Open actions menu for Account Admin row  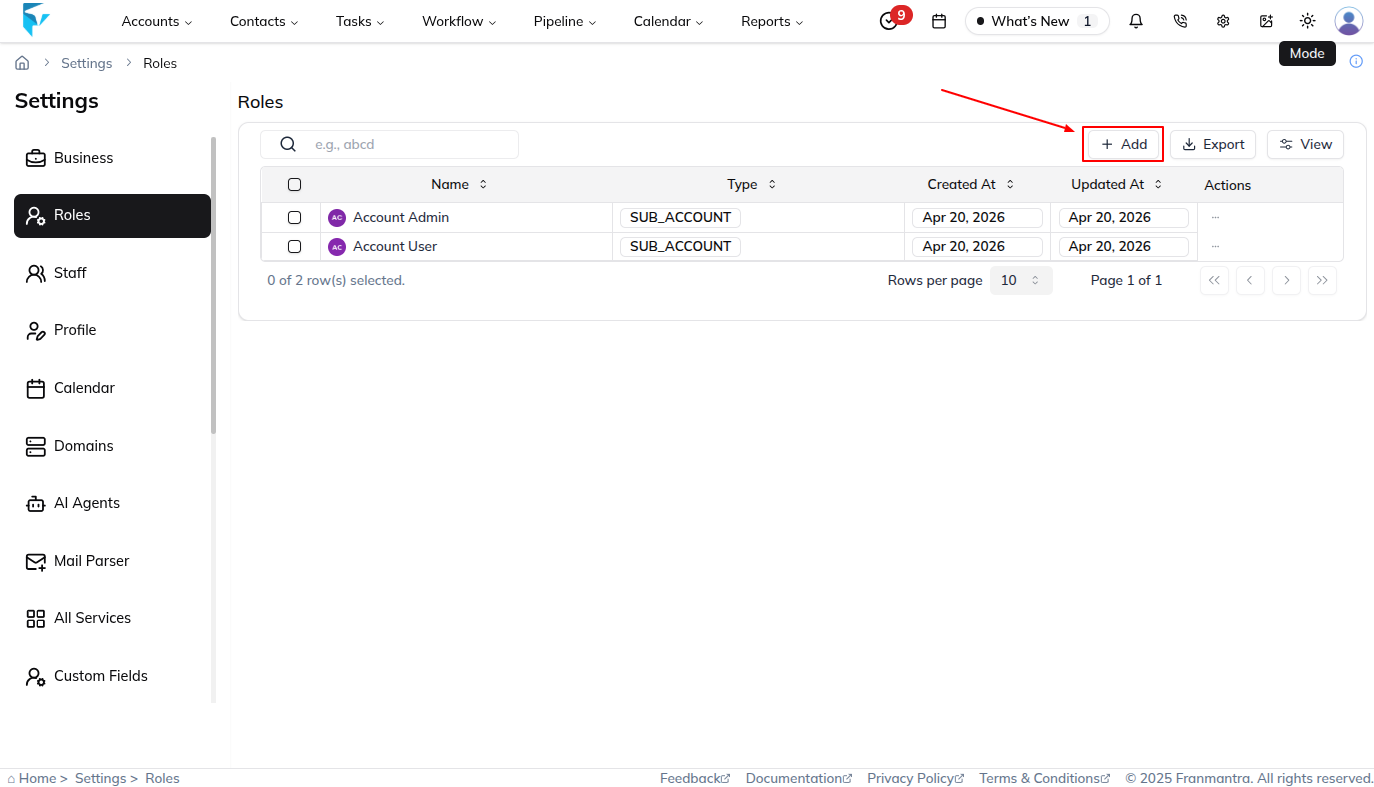tap(1215, 217)
